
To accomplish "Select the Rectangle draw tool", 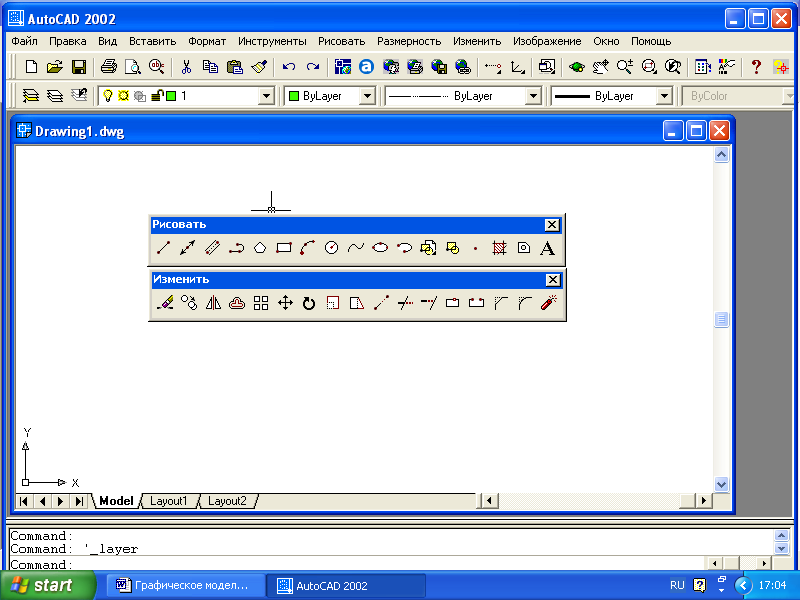I will coord(284,248).
